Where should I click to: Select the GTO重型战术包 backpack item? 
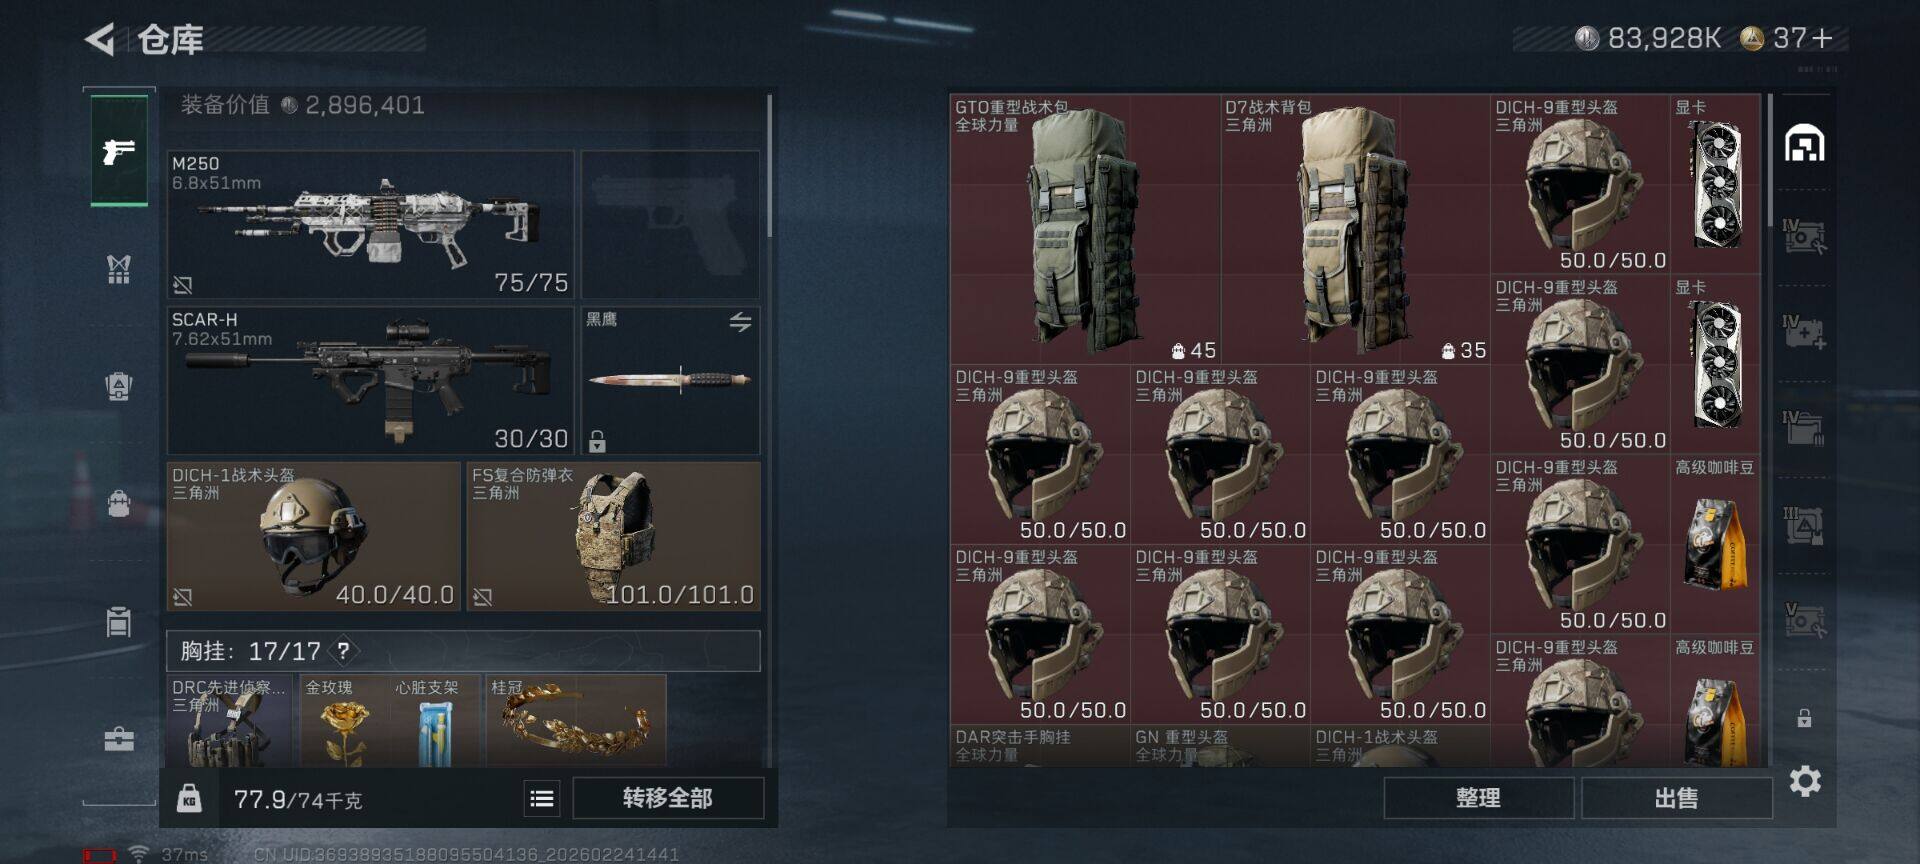1085,229
